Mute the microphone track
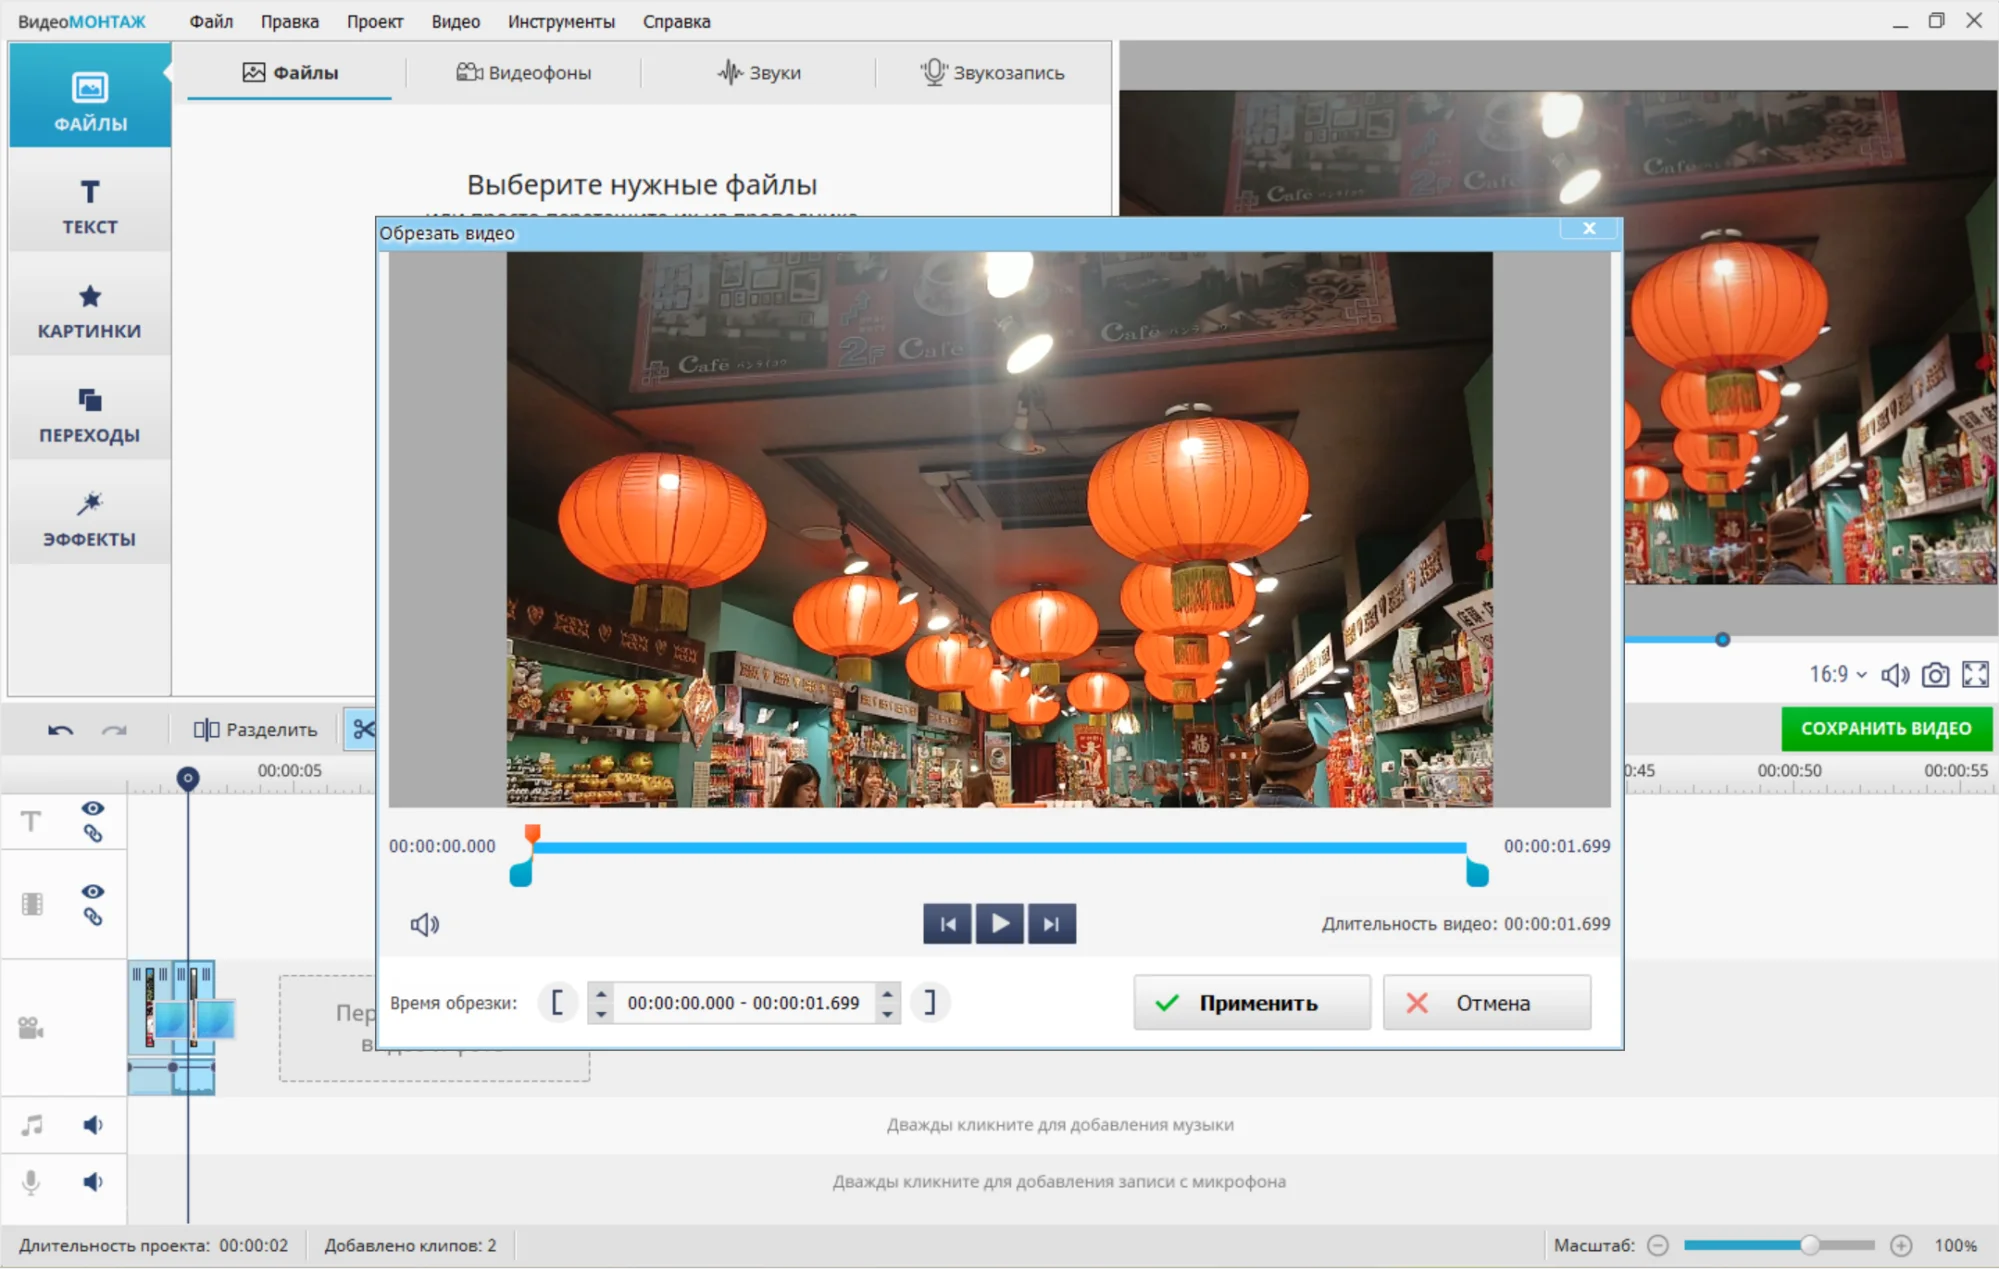1999x1269 pixels. tap(93, 1182)
